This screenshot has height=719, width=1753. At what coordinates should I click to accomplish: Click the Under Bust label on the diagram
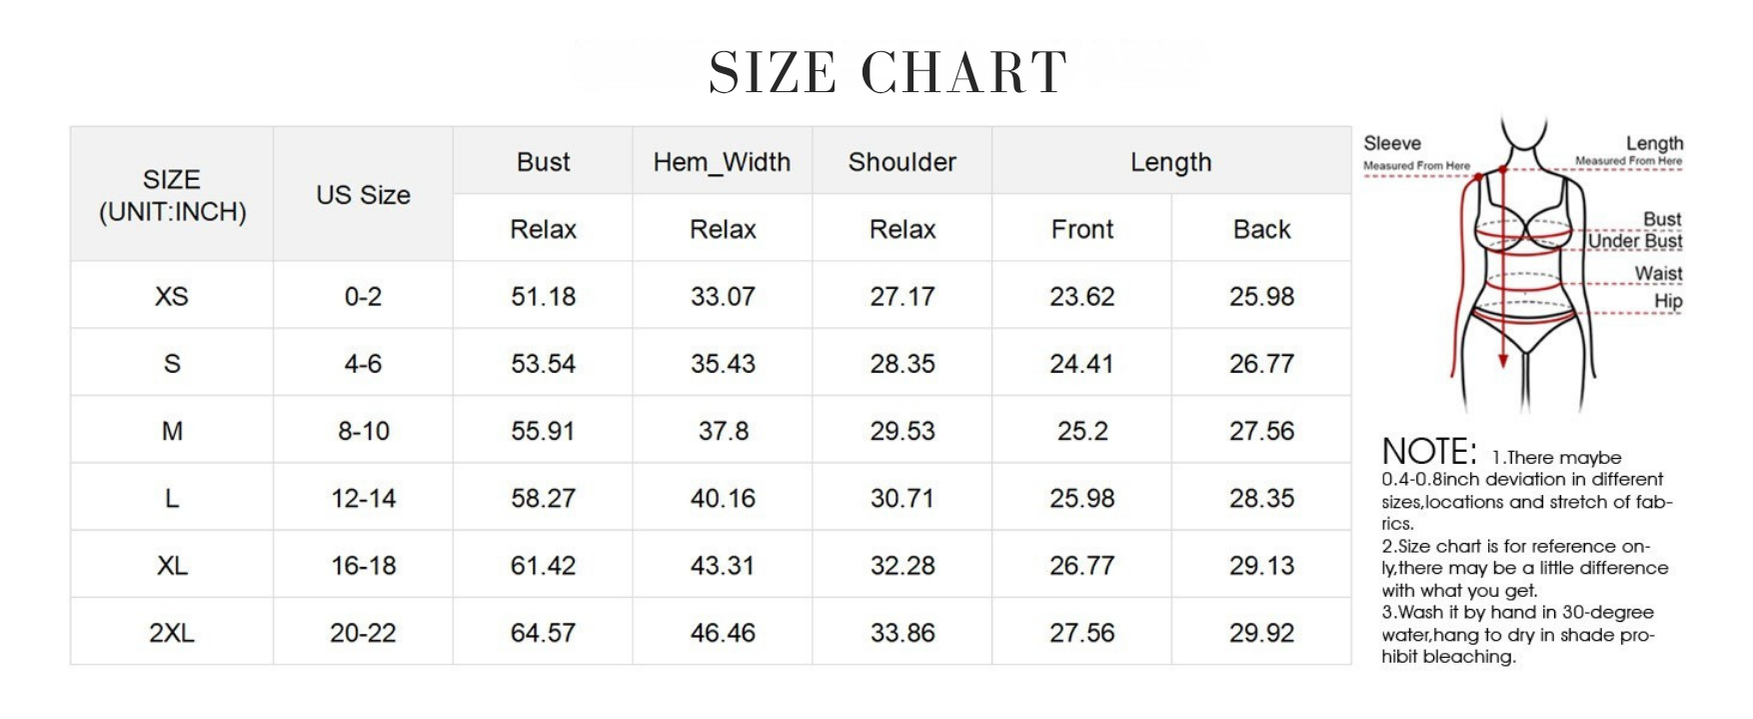[x=1635, y=241]
